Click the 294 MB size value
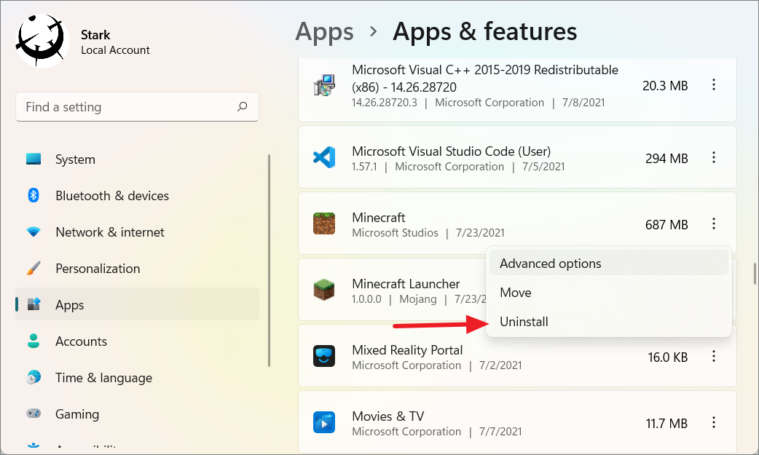Screen dimensions: 759x455 [x=666, y=158]
